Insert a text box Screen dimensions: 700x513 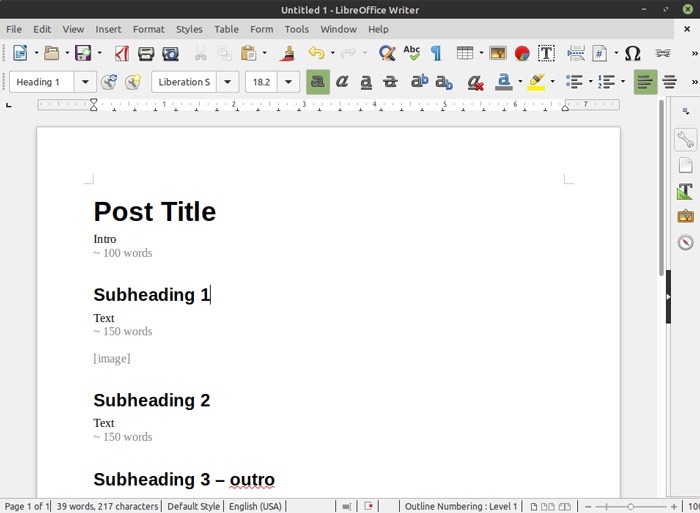coord(546,53)
